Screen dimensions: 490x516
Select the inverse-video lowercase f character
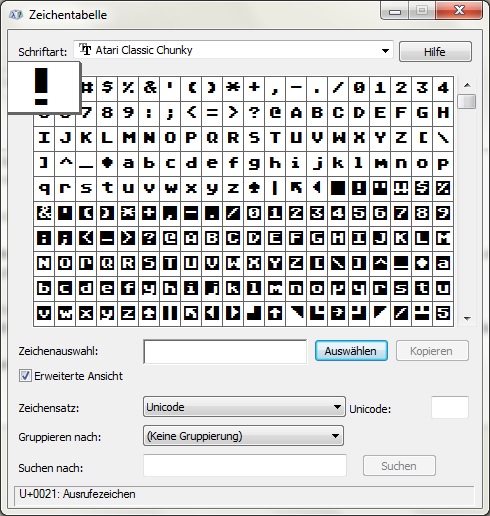128,288
